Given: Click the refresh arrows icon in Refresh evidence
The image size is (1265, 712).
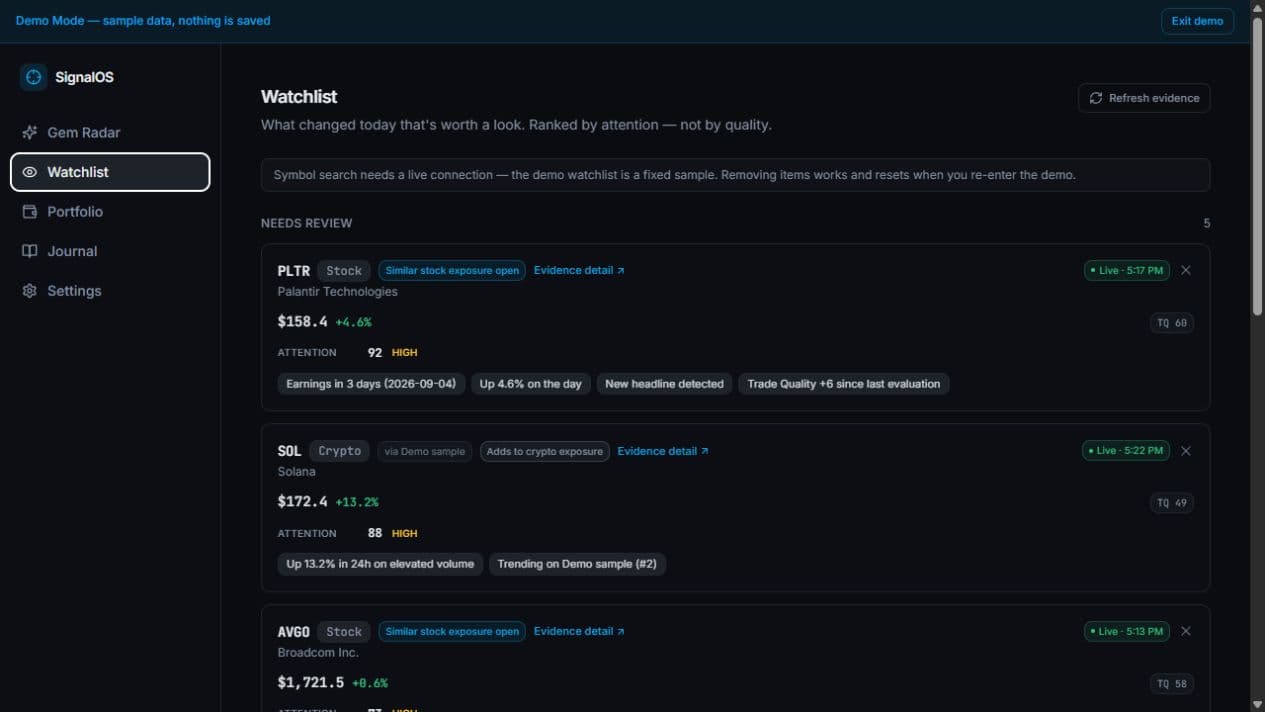Looking at the screenshot, I should coord(1096,98).
